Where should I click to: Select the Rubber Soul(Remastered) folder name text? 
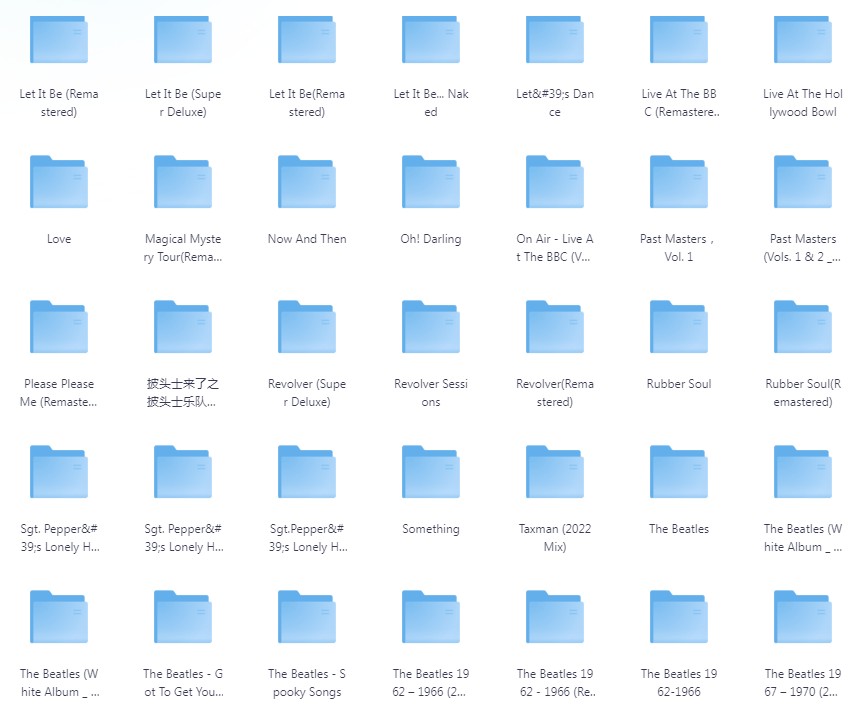tap(803, 393)
